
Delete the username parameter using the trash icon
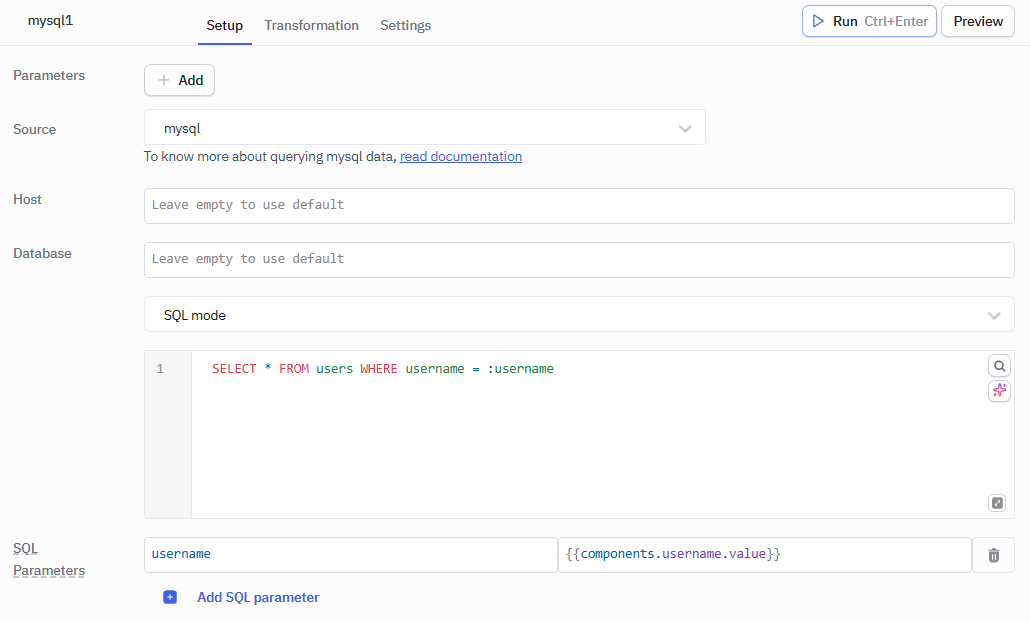[x=993, y=554]
